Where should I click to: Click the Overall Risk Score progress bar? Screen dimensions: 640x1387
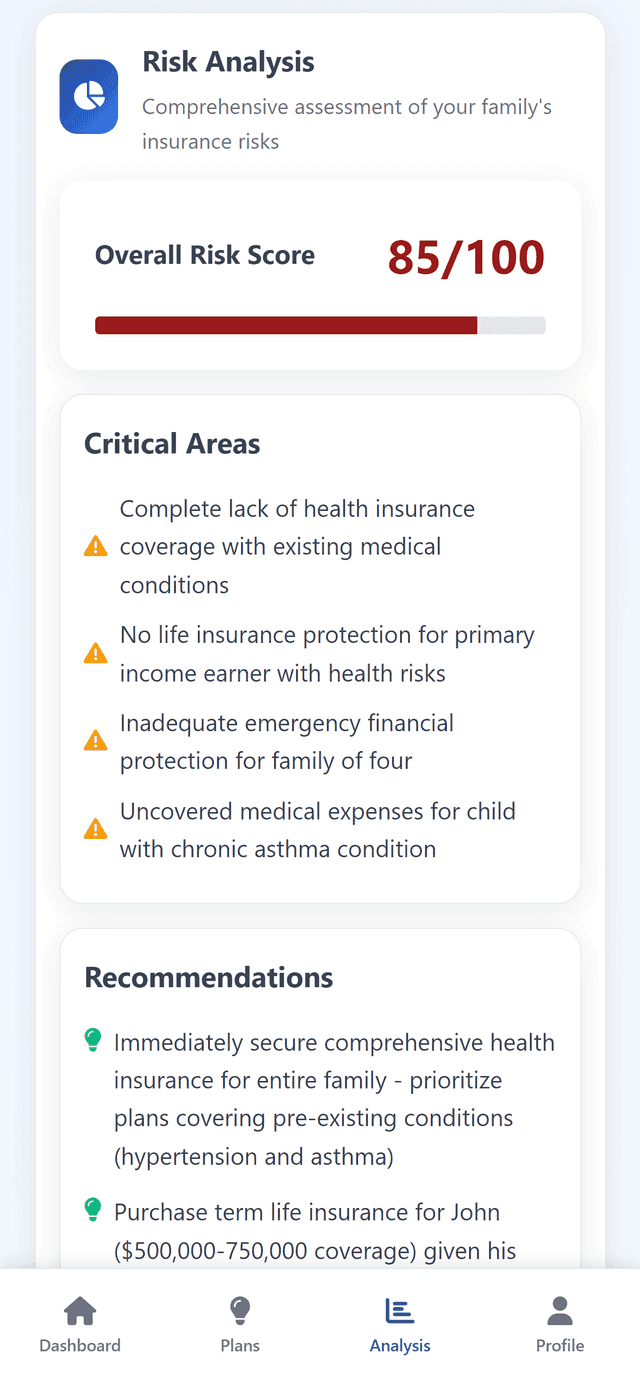click(320, 325)
